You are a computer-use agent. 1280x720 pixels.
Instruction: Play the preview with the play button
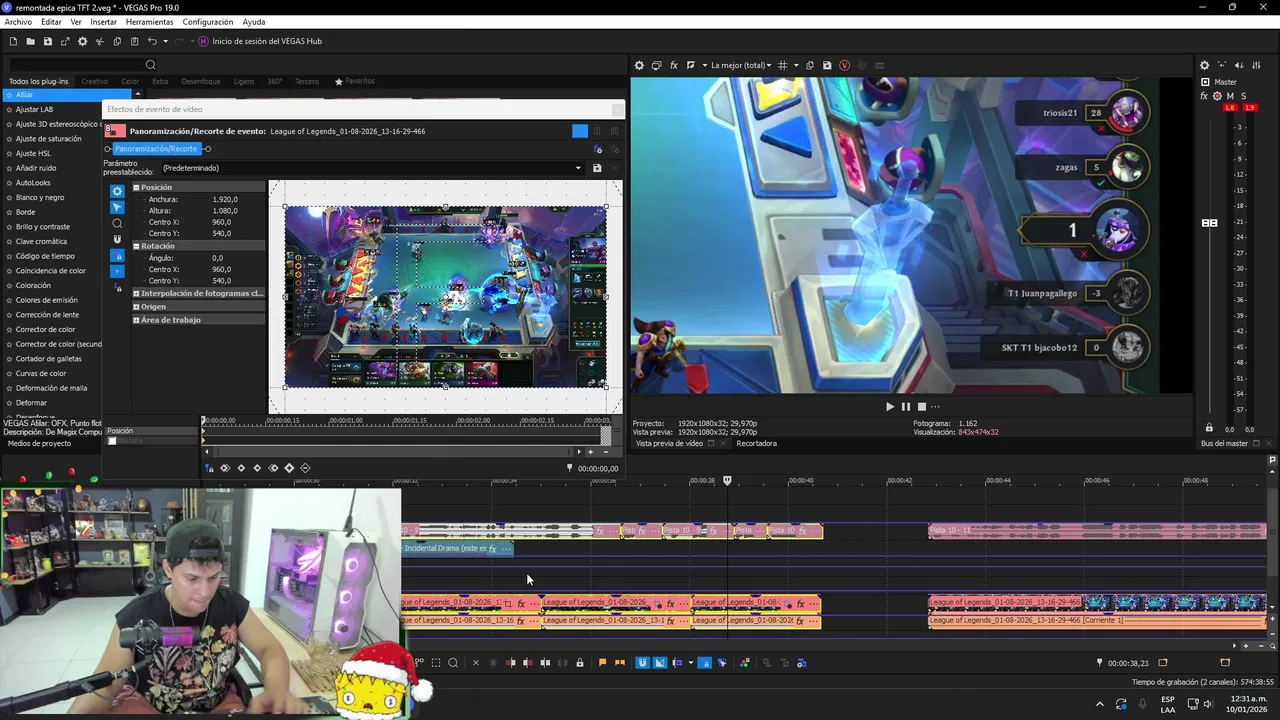(890, 406)
